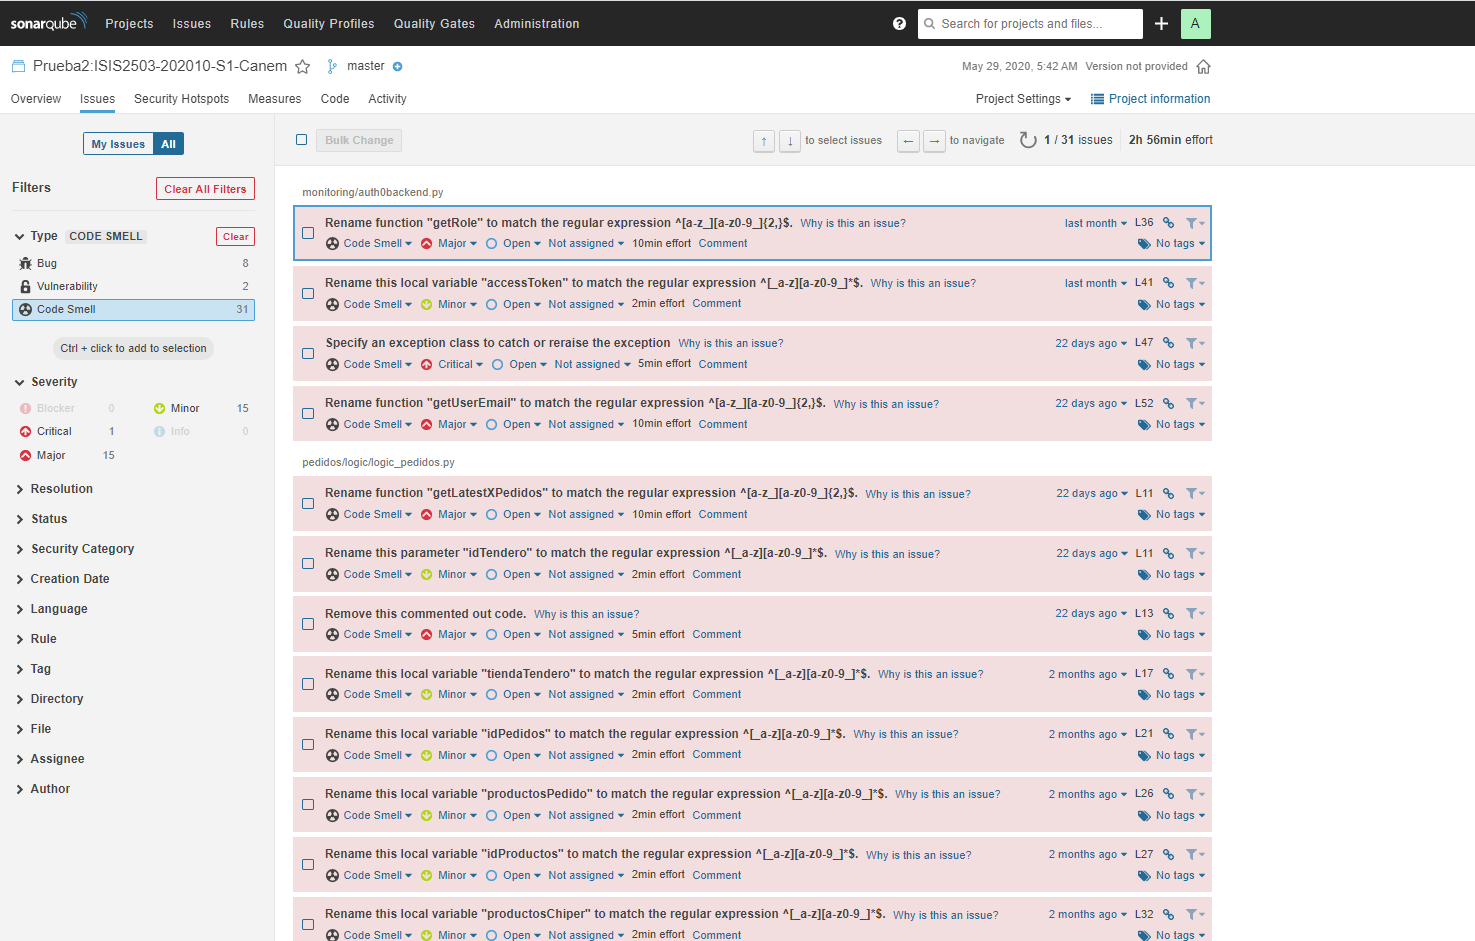Screen dimensions: 1475x941
Task: Click Clear button for Type filter
Action: click(x=236, y=237)
